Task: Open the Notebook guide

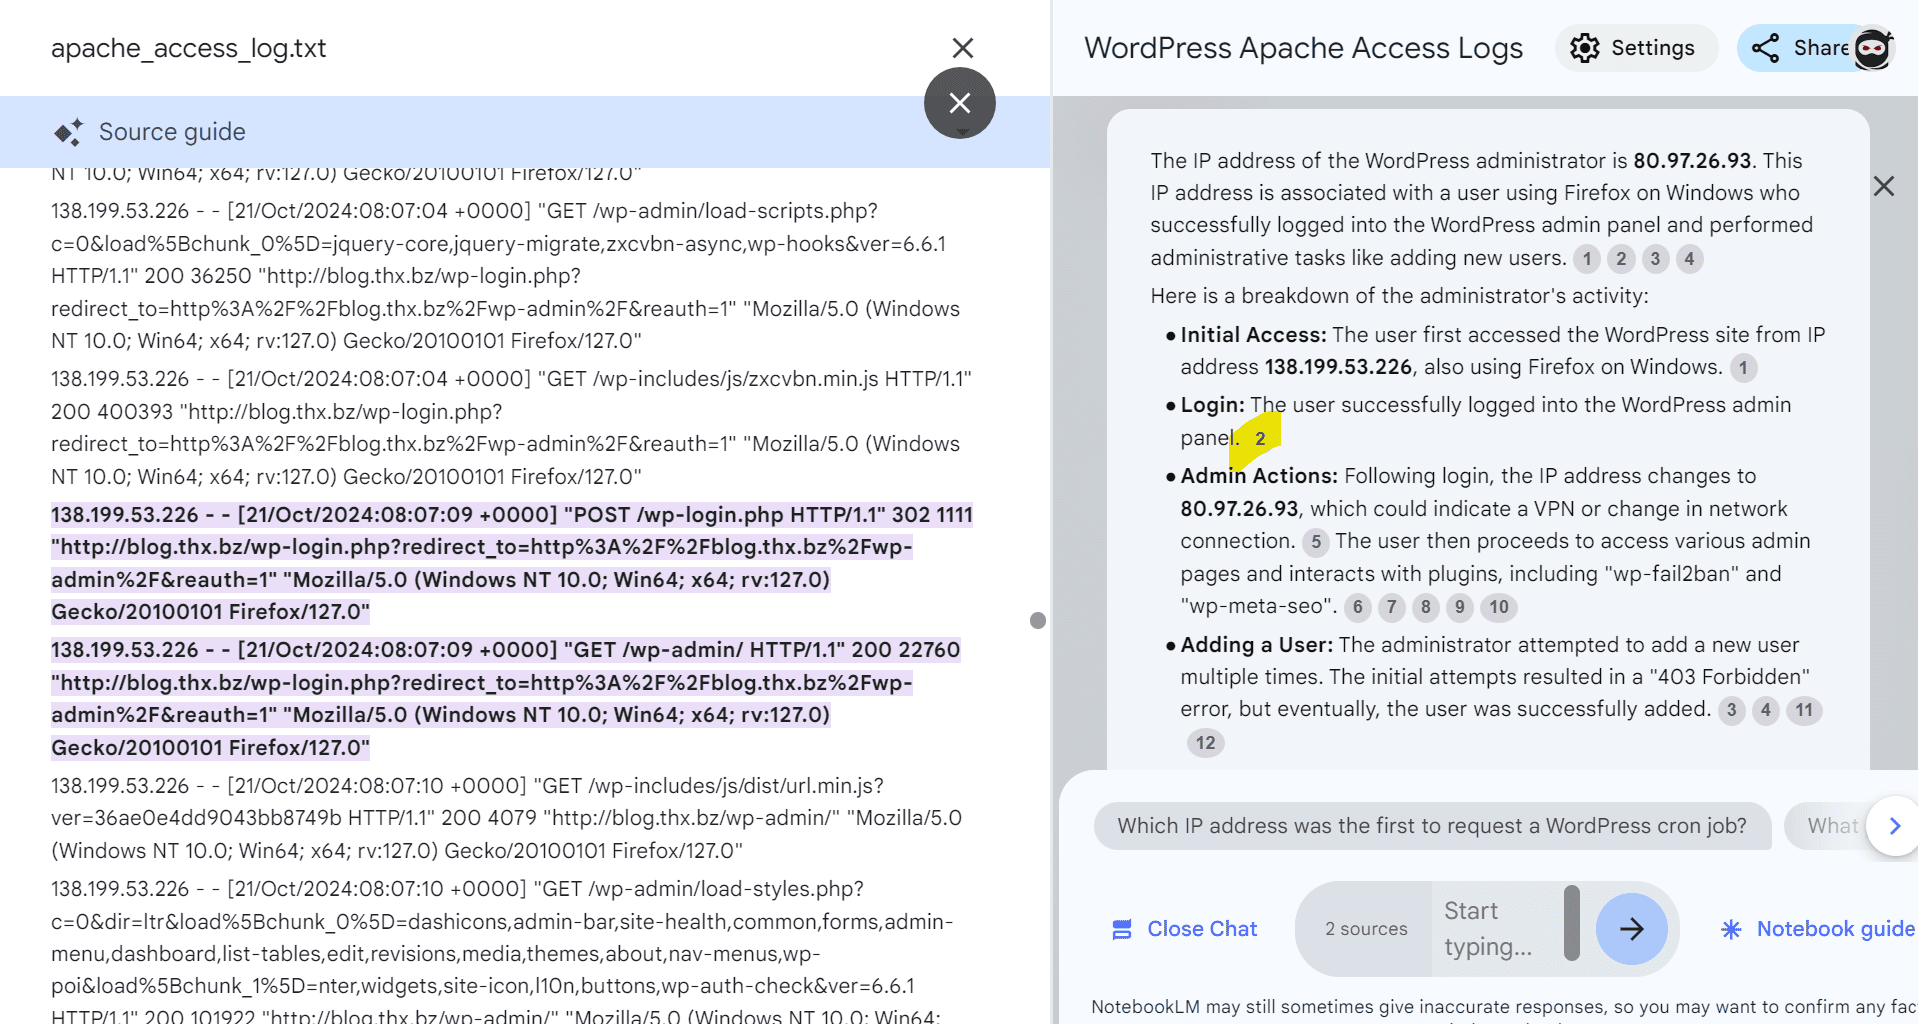Action: pyautogui.click(x=1817, y=929)
